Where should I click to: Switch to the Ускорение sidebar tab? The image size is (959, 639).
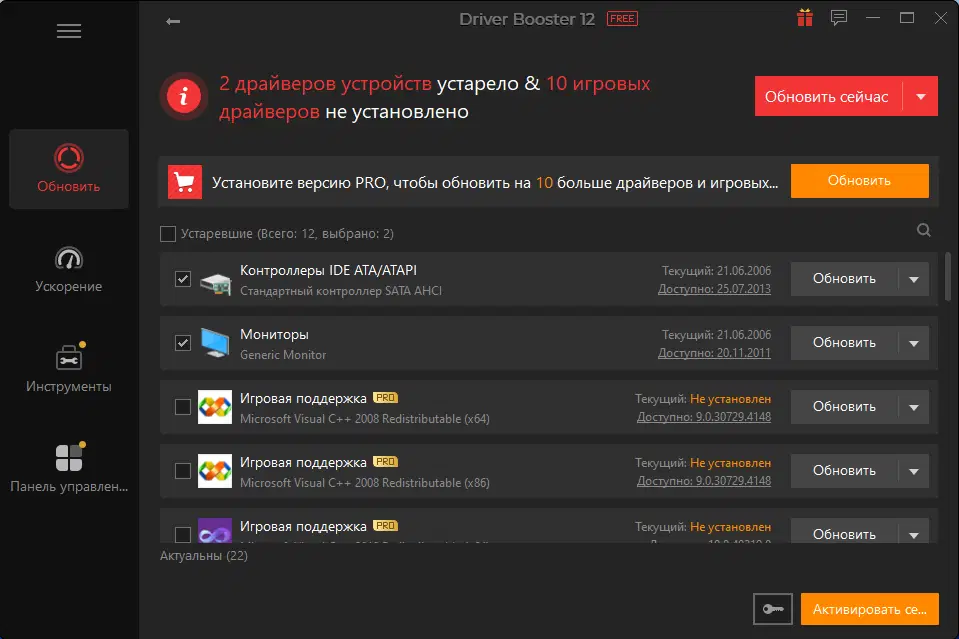[68, 270]
